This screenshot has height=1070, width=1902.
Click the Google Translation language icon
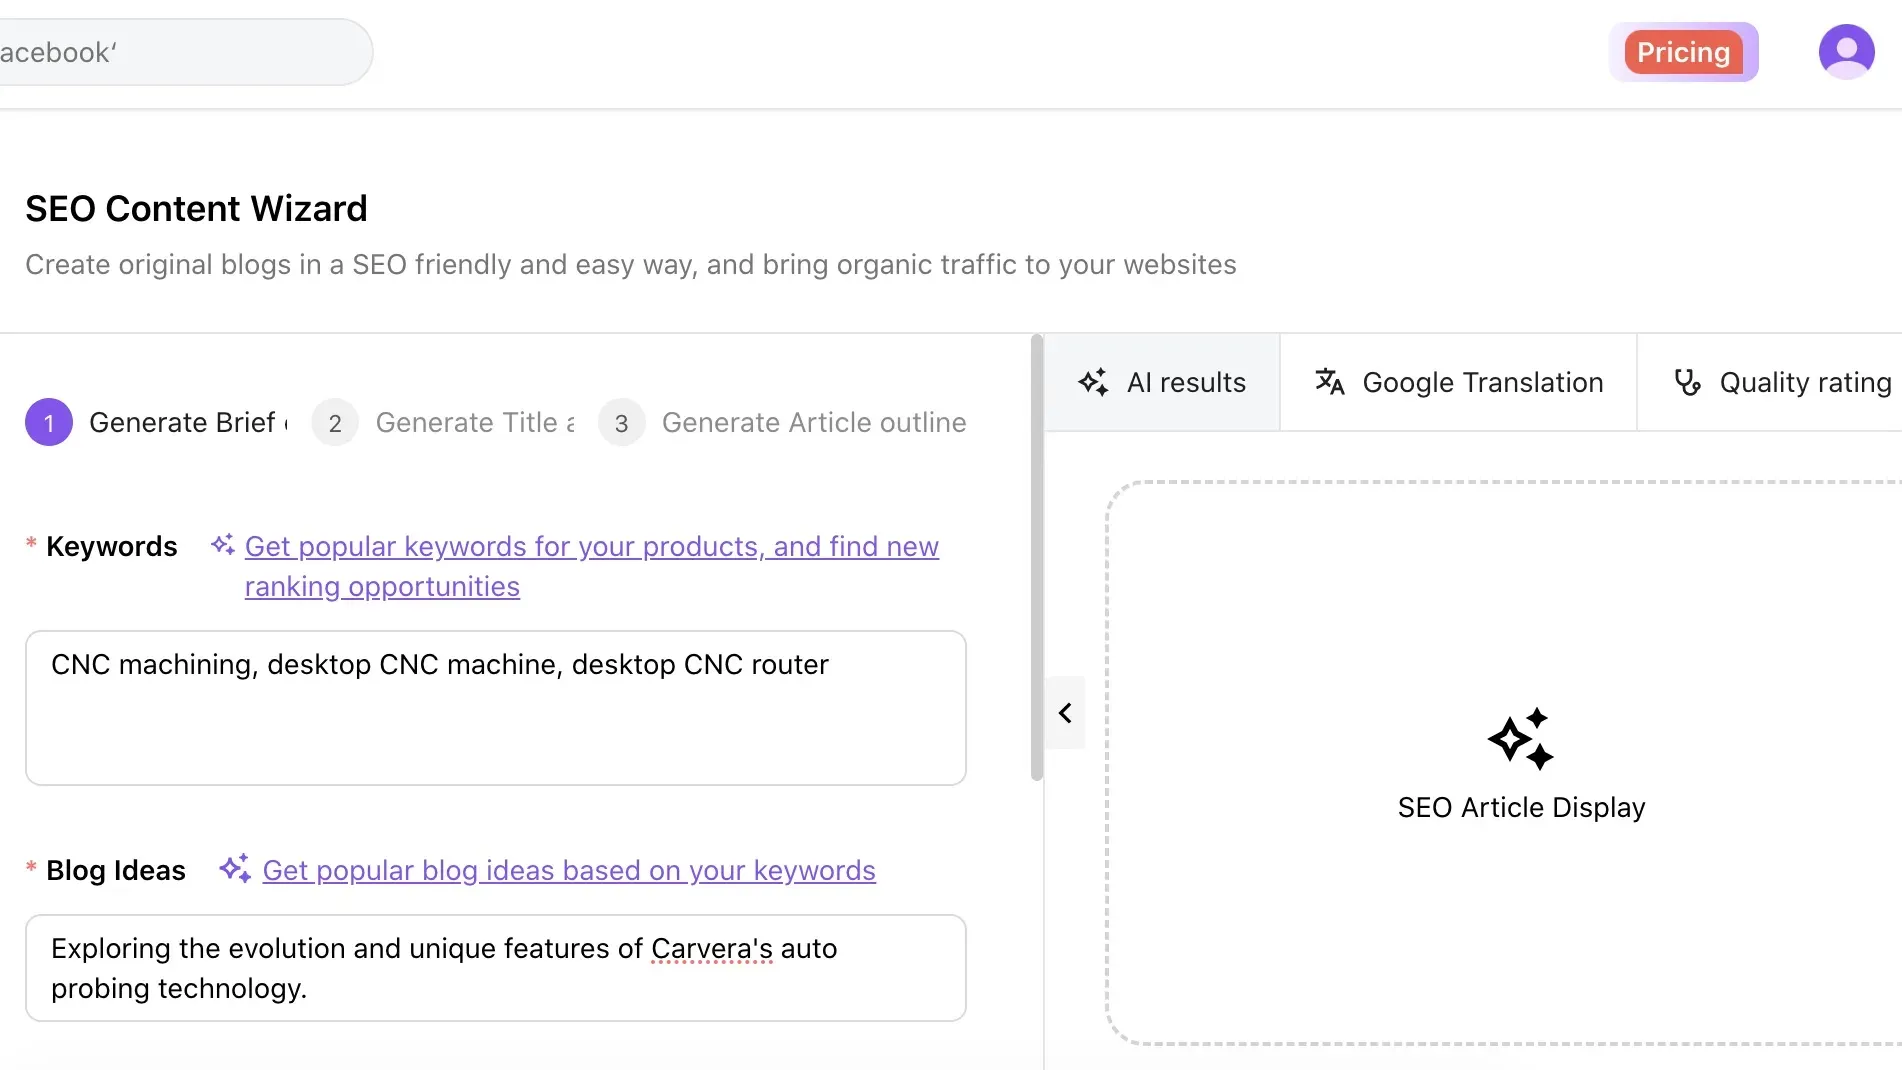[1329, 382]
